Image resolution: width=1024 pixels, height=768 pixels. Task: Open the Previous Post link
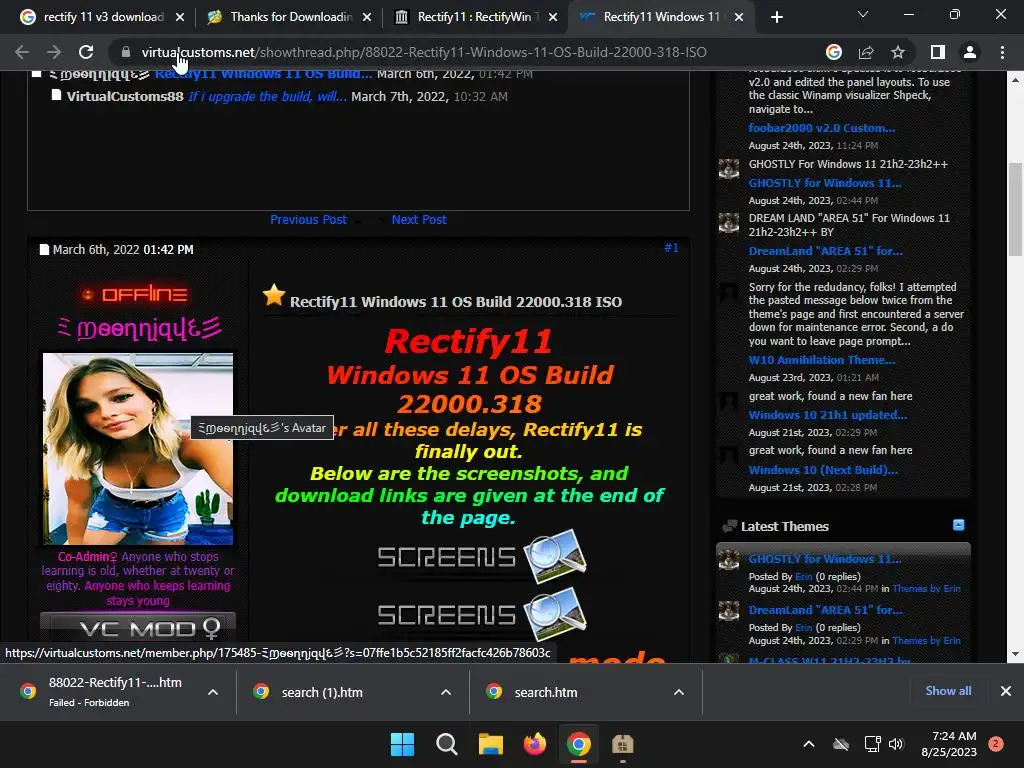point(308,219)
